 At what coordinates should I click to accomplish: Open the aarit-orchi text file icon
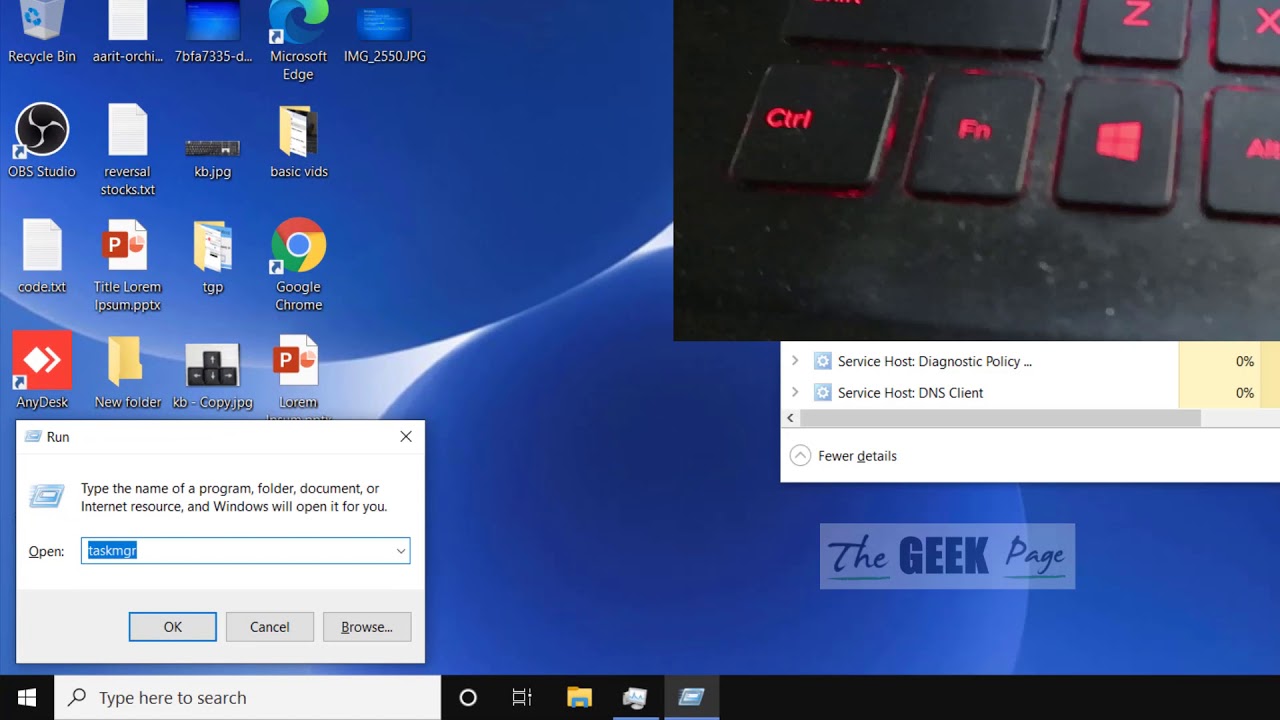128,30
